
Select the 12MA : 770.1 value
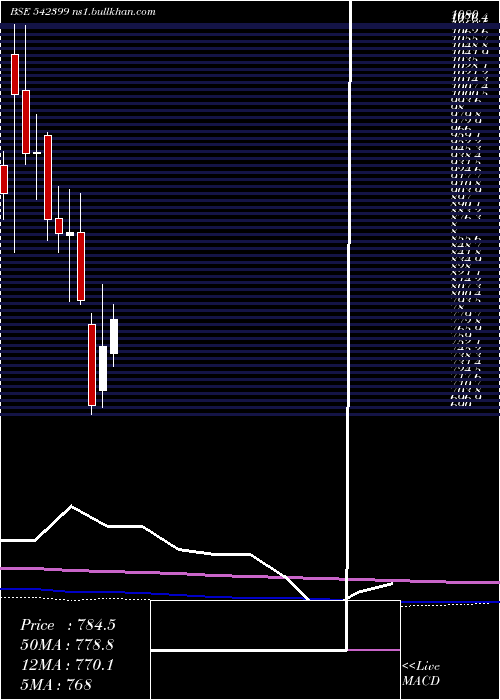point(67,665)
